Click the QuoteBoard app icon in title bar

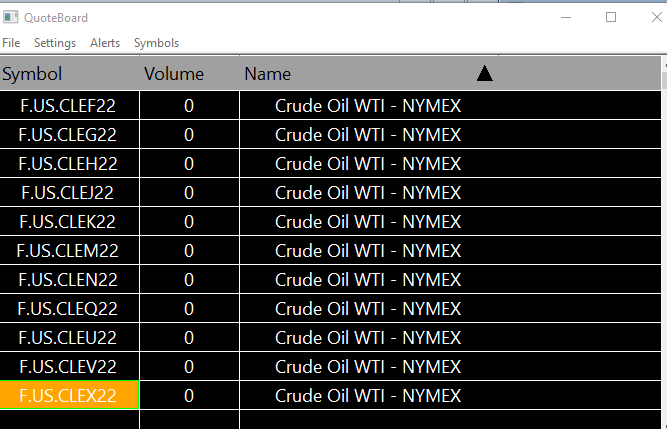pos(11,17)
